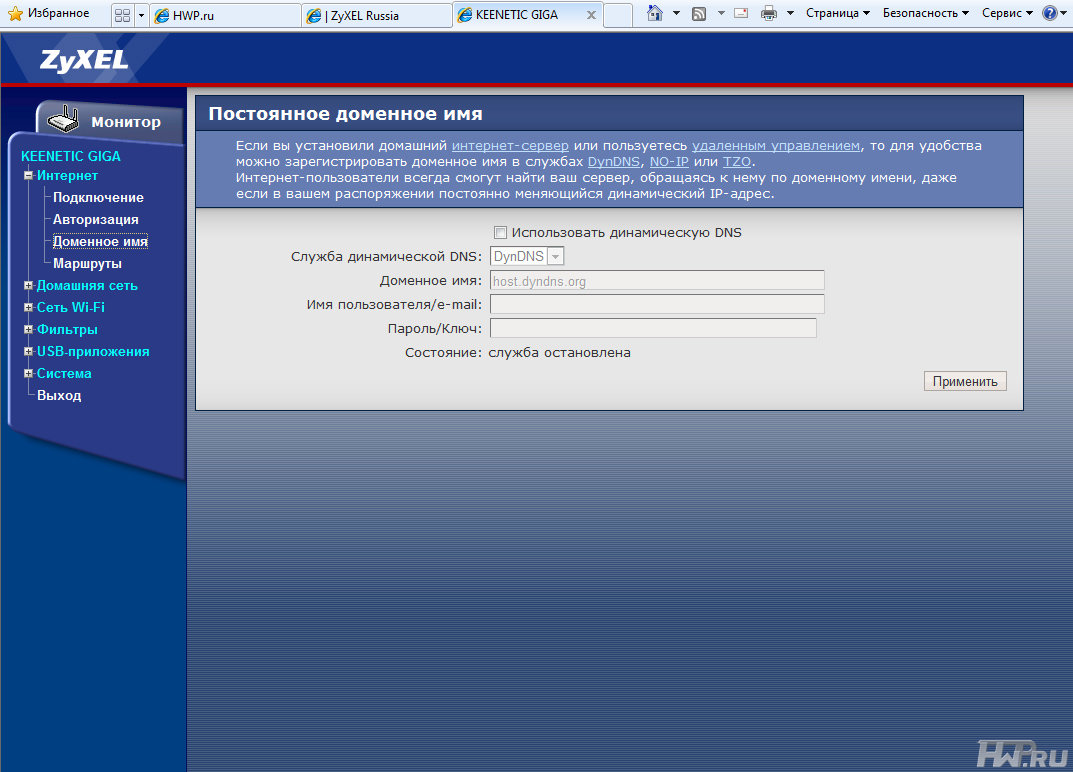
Task: Click the ZyXEL logo
Action: [84, 60]
